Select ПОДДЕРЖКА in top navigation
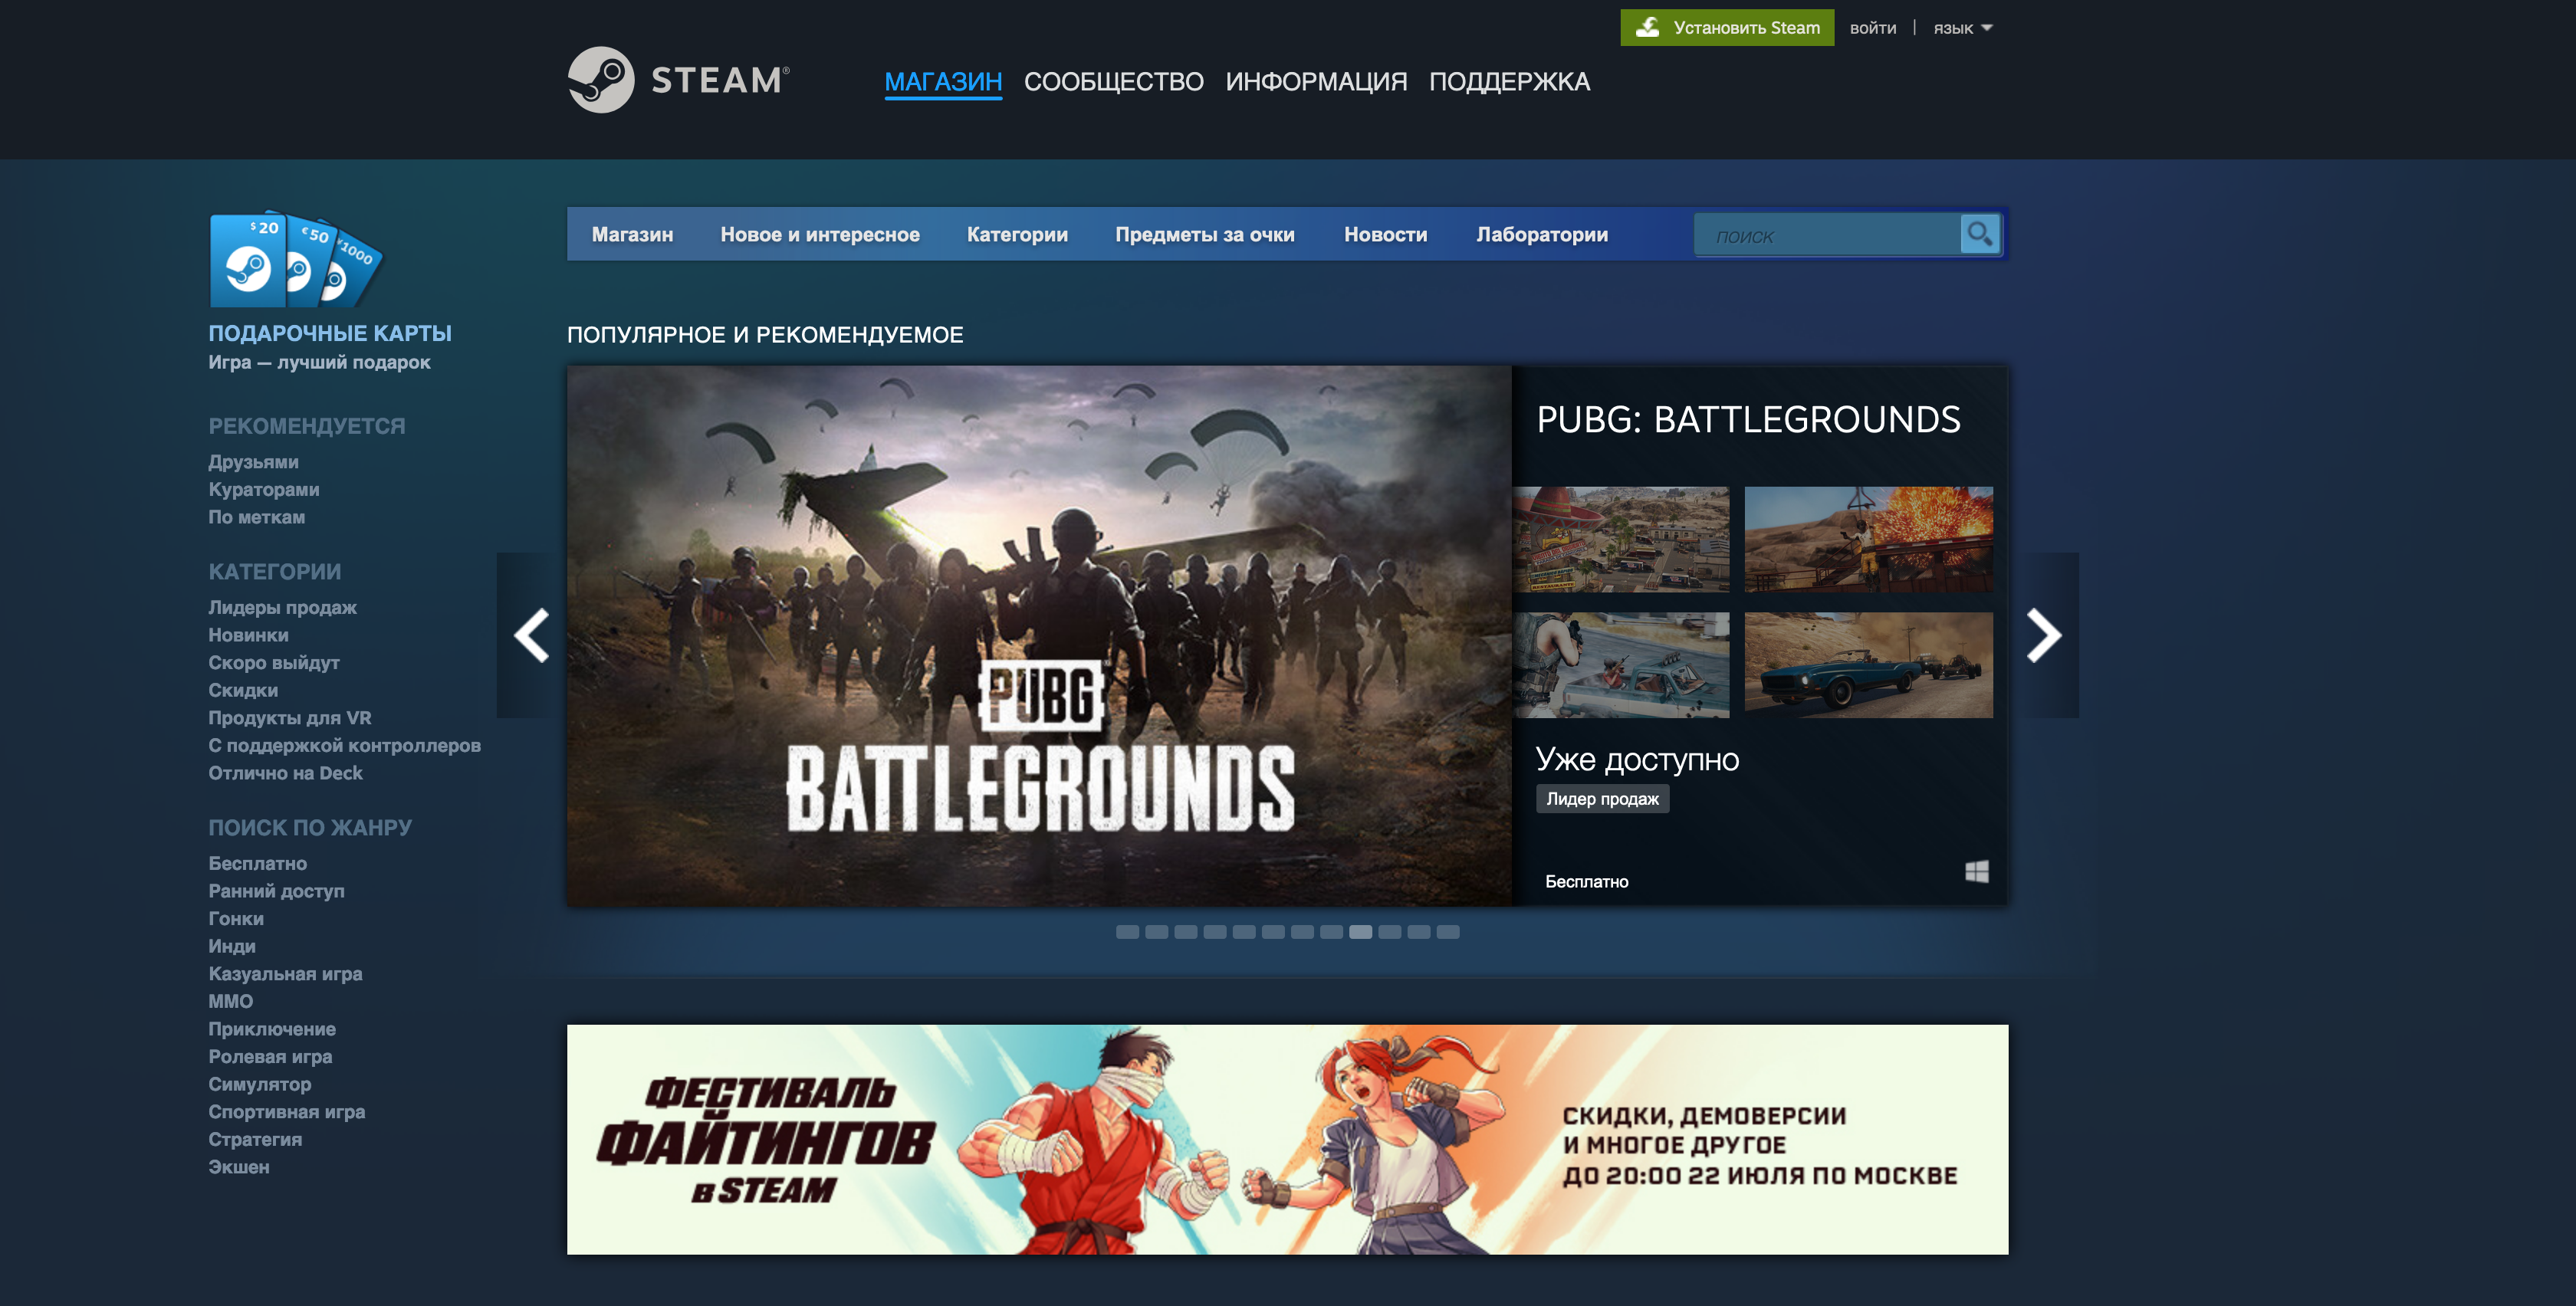2576x1306 pixels. point(1509,82)
